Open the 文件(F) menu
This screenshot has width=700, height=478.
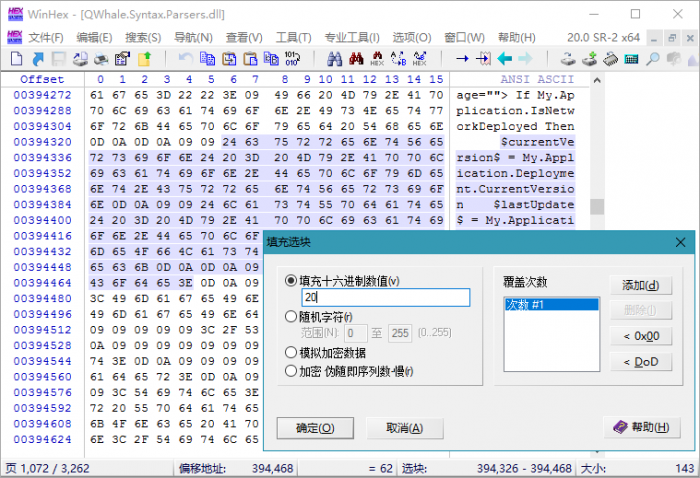(x=46, y=37)
